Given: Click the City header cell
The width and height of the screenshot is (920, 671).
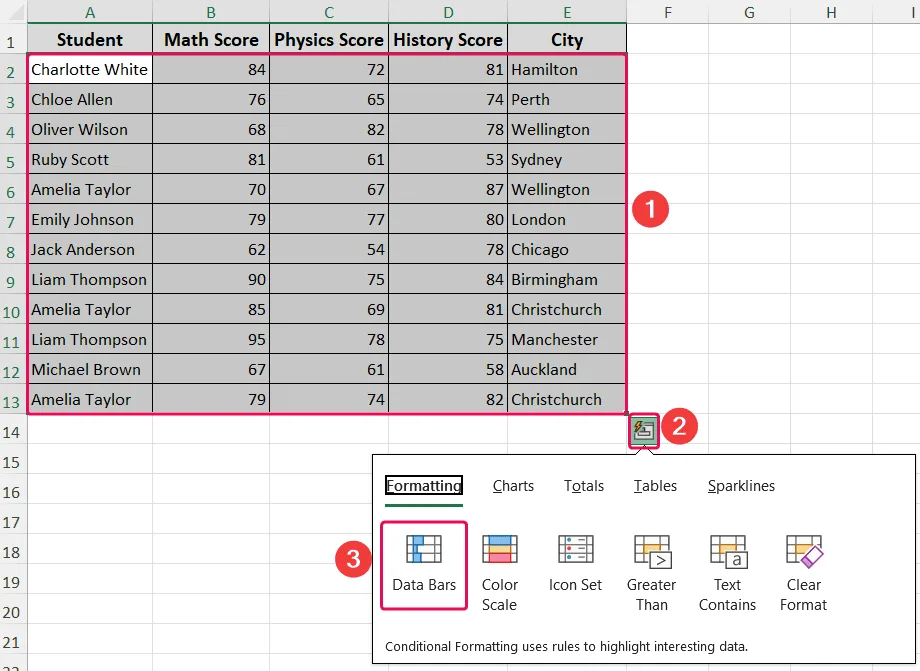Looking at the screenshot, I should [x=567, y=39].
